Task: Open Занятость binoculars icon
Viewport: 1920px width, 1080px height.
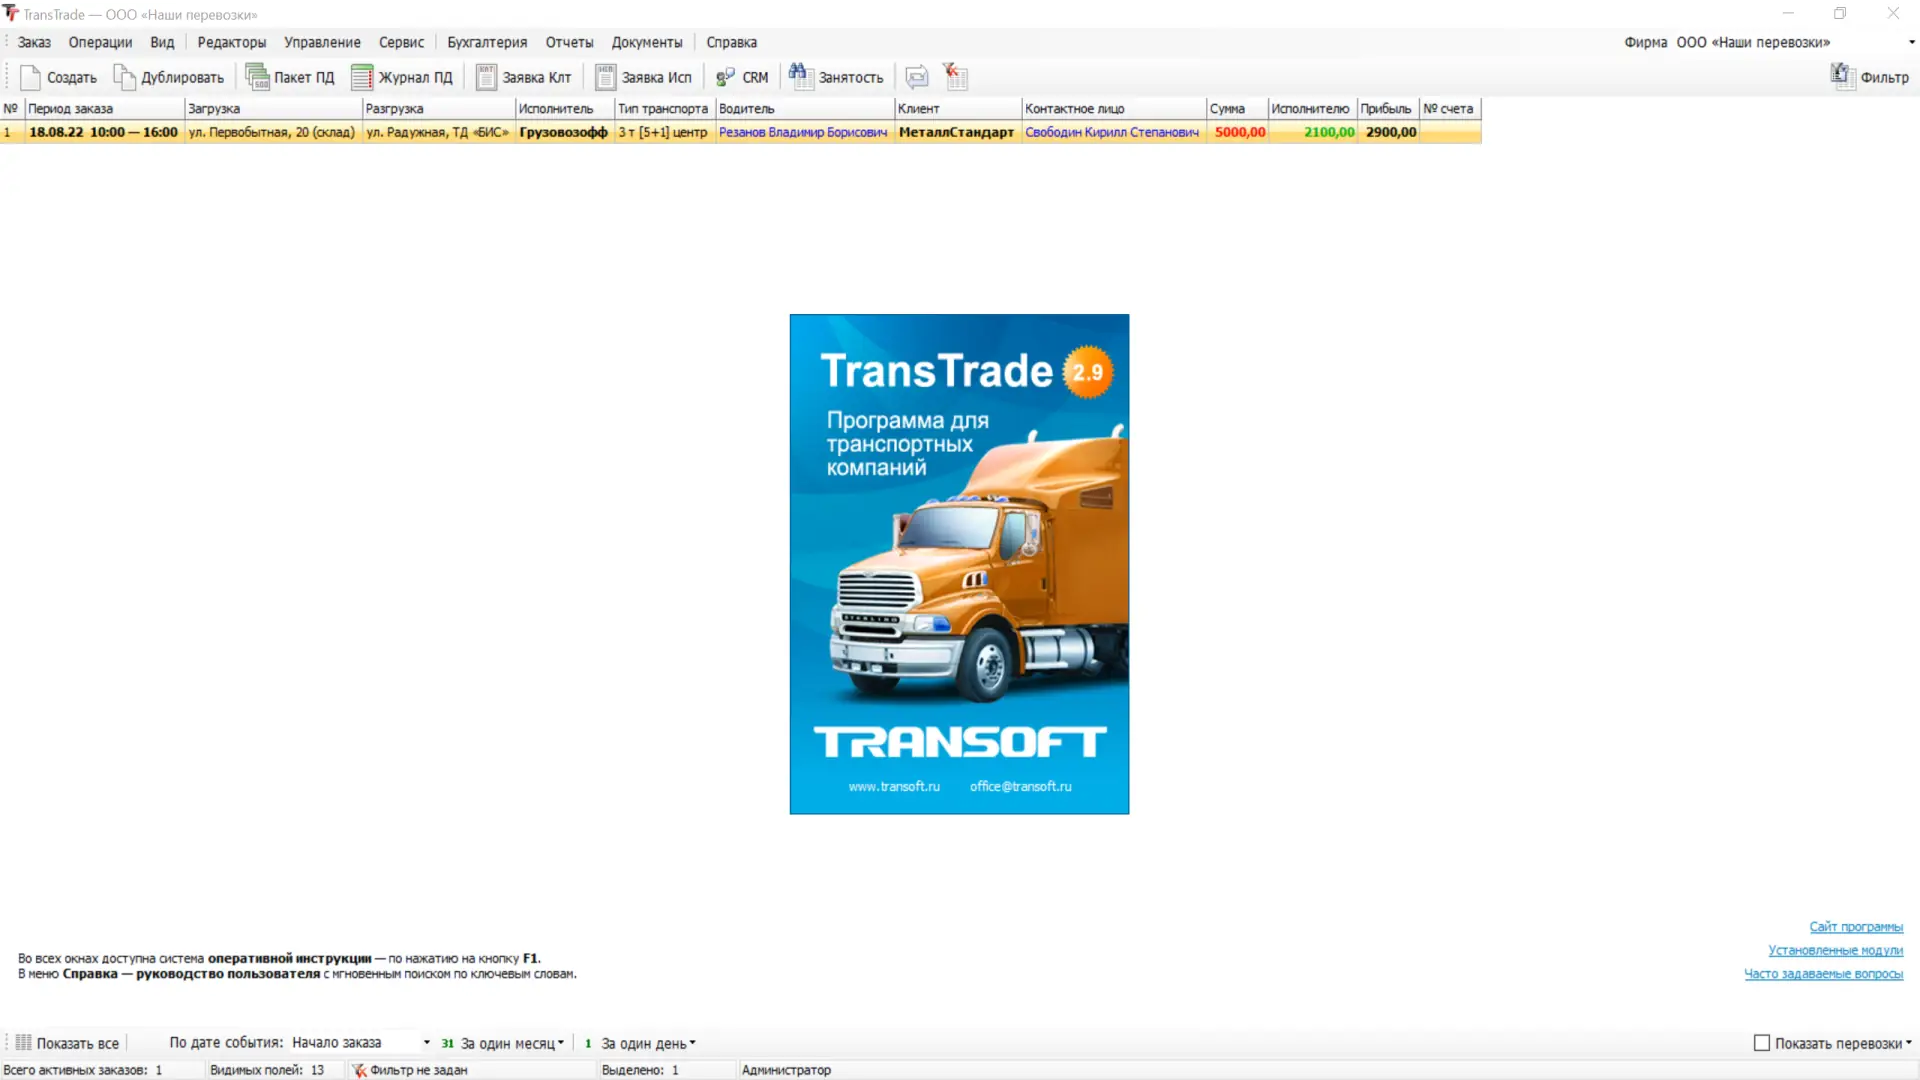Action: pos(800,76)
